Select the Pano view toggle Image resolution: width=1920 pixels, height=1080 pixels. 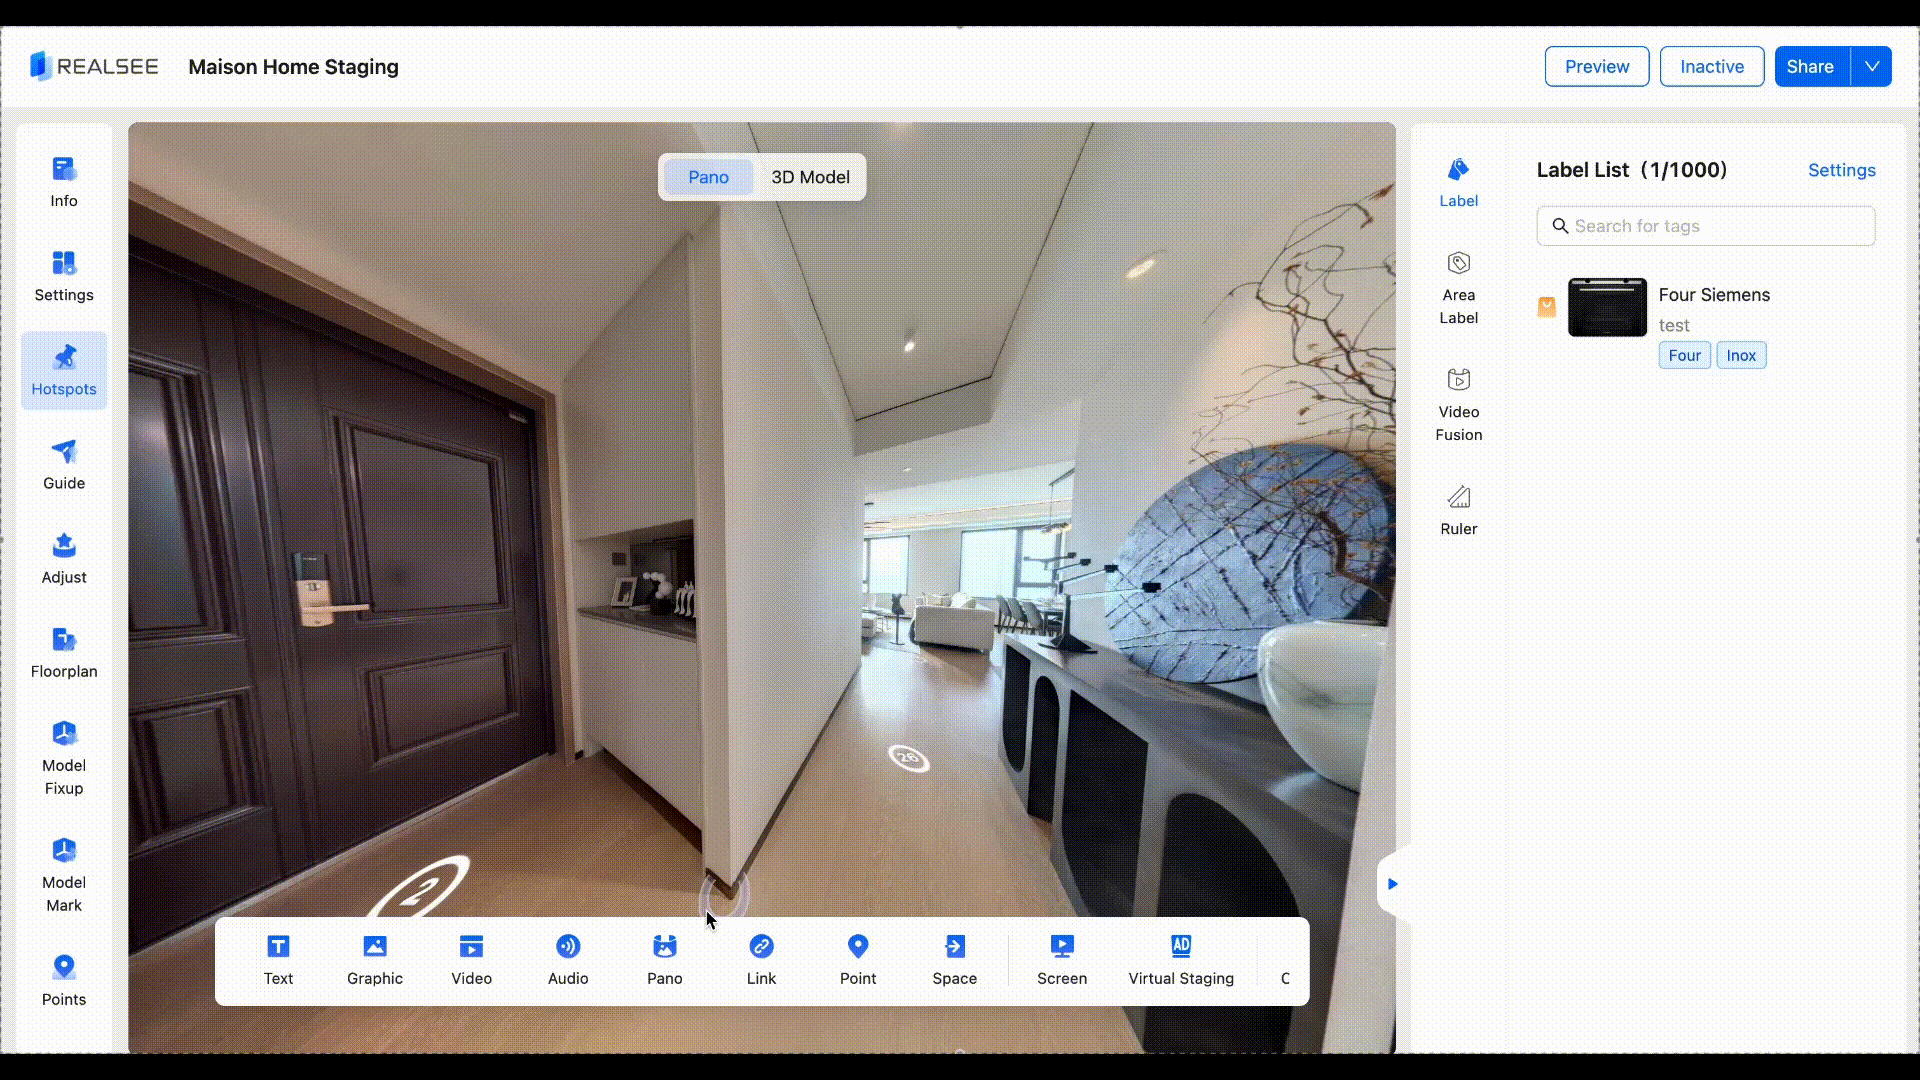[708, 177]
